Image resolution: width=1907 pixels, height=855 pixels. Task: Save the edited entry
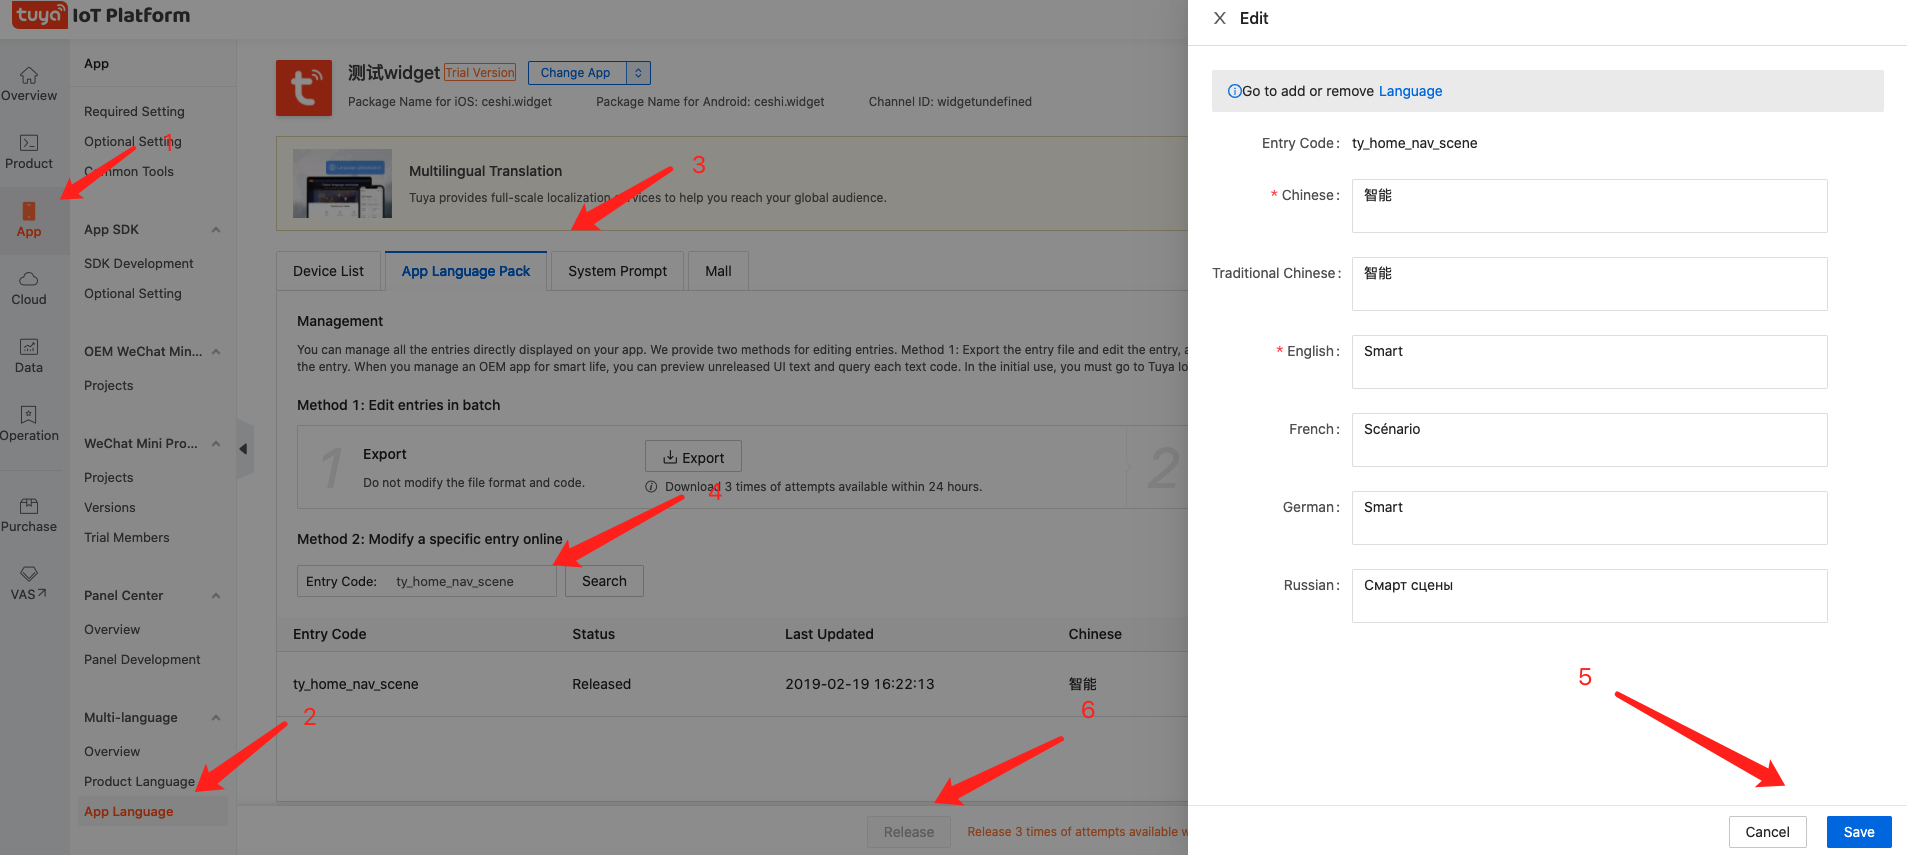pyautogui.click(x=1859, y=832)
